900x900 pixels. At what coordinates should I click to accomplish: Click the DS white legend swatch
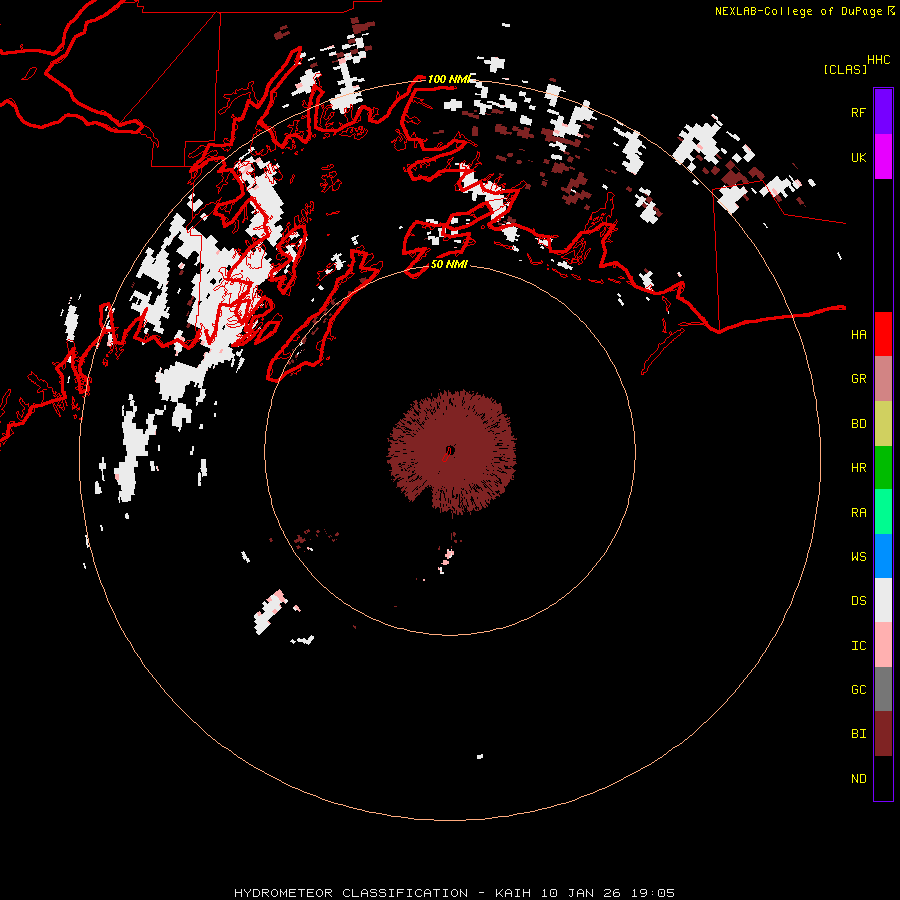point(883,600)
